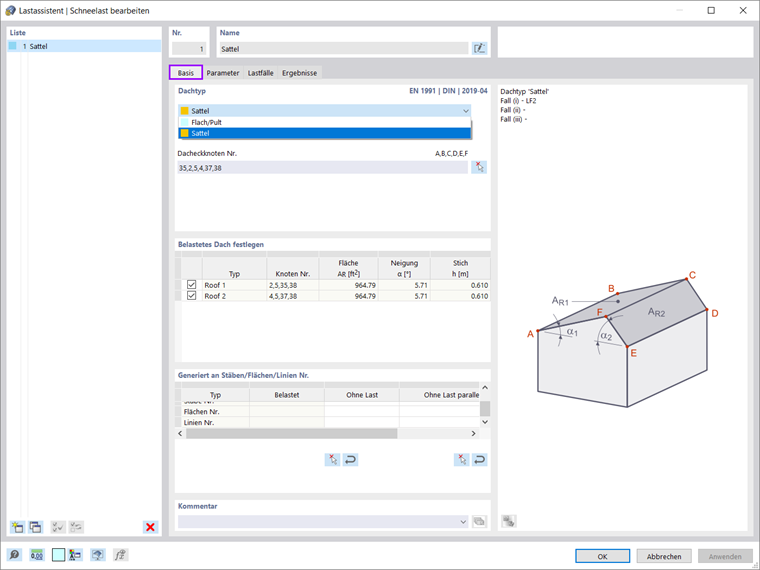
Task: Click the Knoten Nr. cell '4,5,37,38'
Action: (x=293, y=296)
